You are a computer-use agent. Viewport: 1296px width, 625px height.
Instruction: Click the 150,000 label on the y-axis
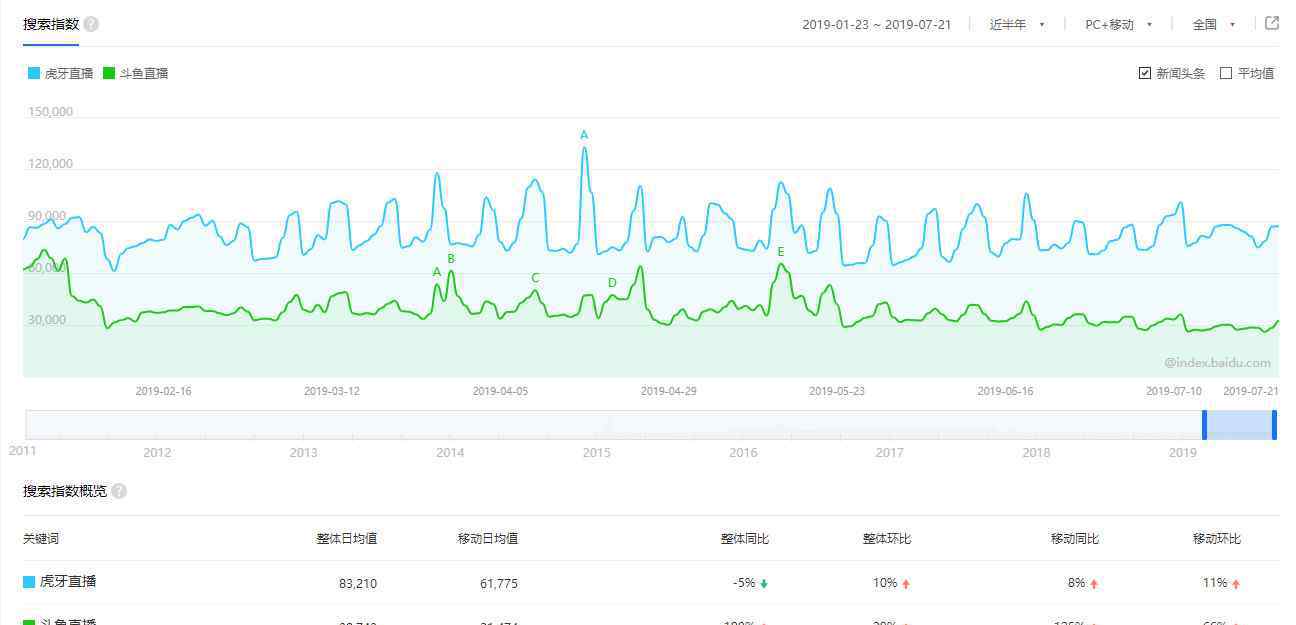(51, 112)
